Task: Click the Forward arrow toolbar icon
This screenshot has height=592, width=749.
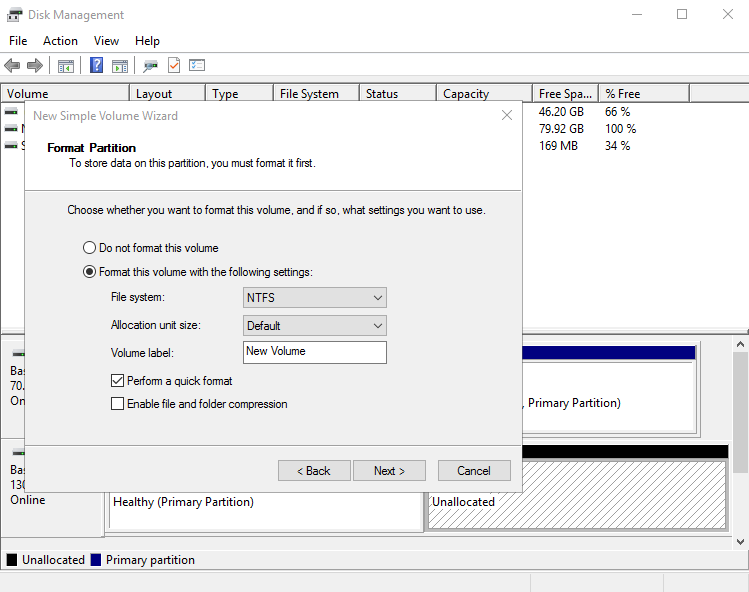Action: [34, 65]
